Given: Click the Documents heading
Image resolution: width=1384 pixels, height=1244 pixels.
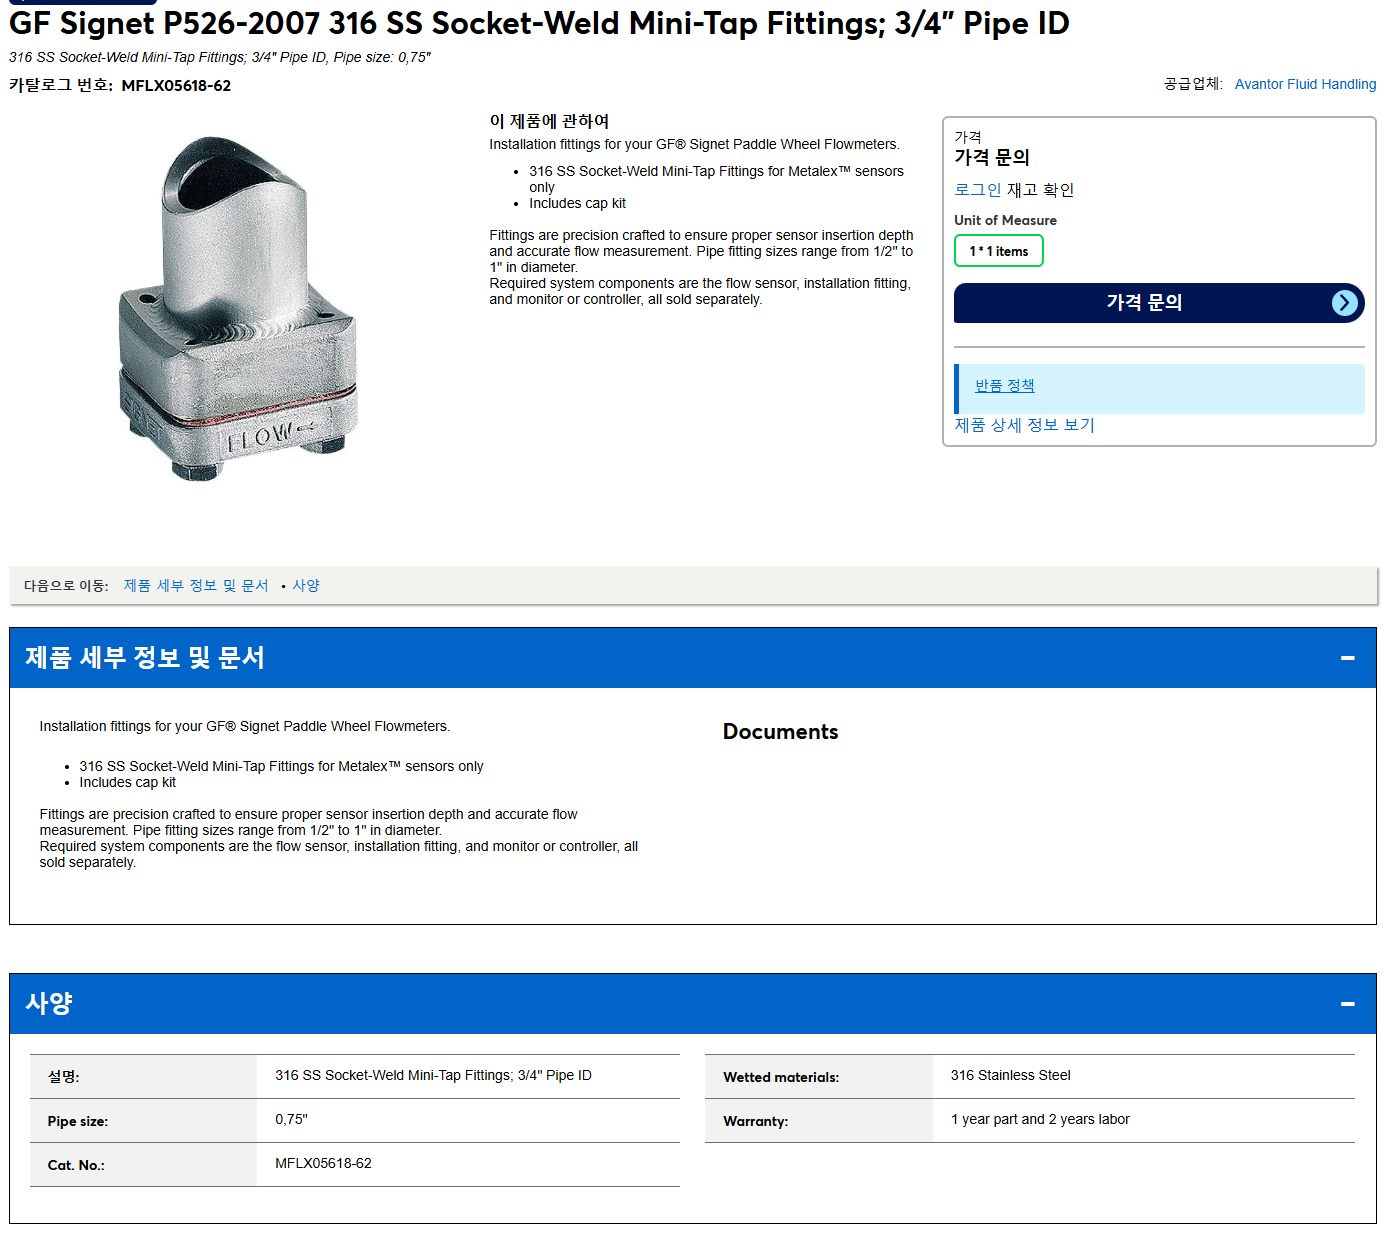Looking at the screenshot, I should (780, 732).
